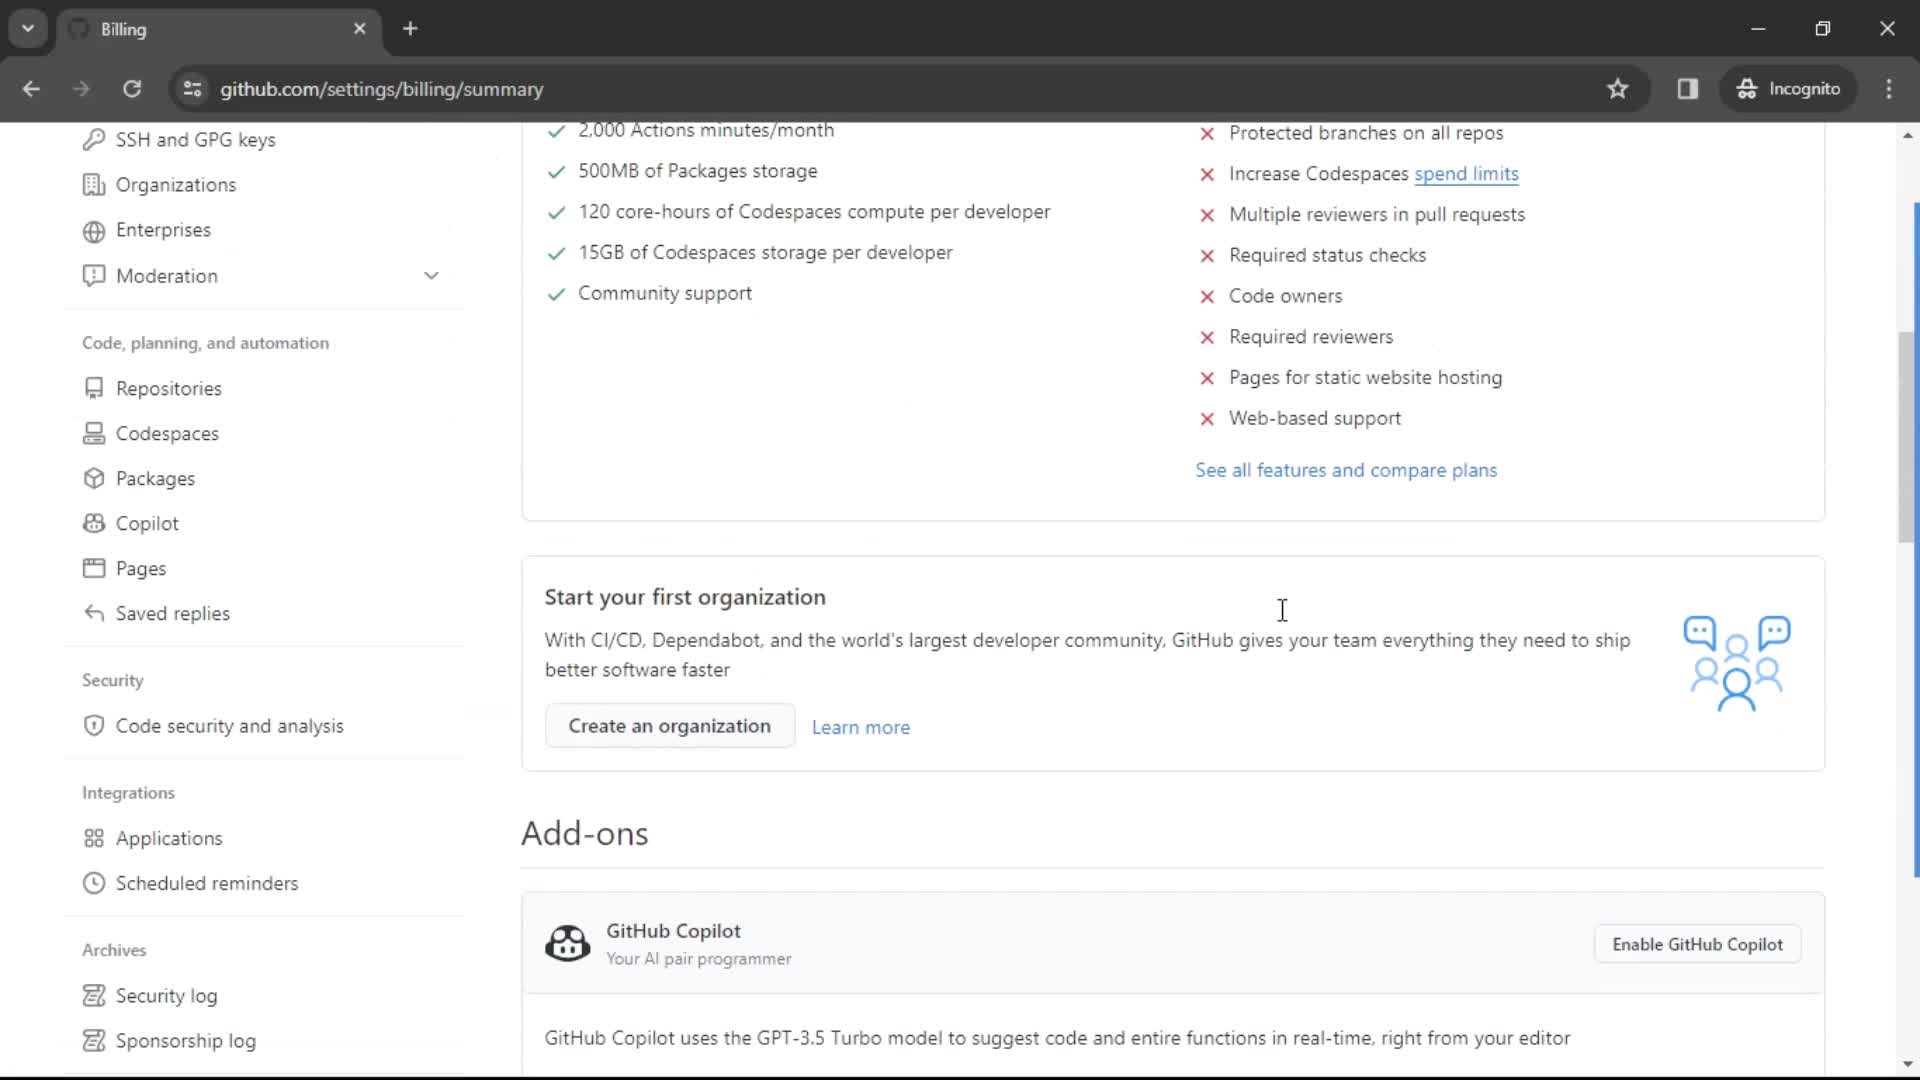Viewport: 1920px width, 1080px height.
Task: Click the Sponsorship log menu item
Action: pos(186,1040)
